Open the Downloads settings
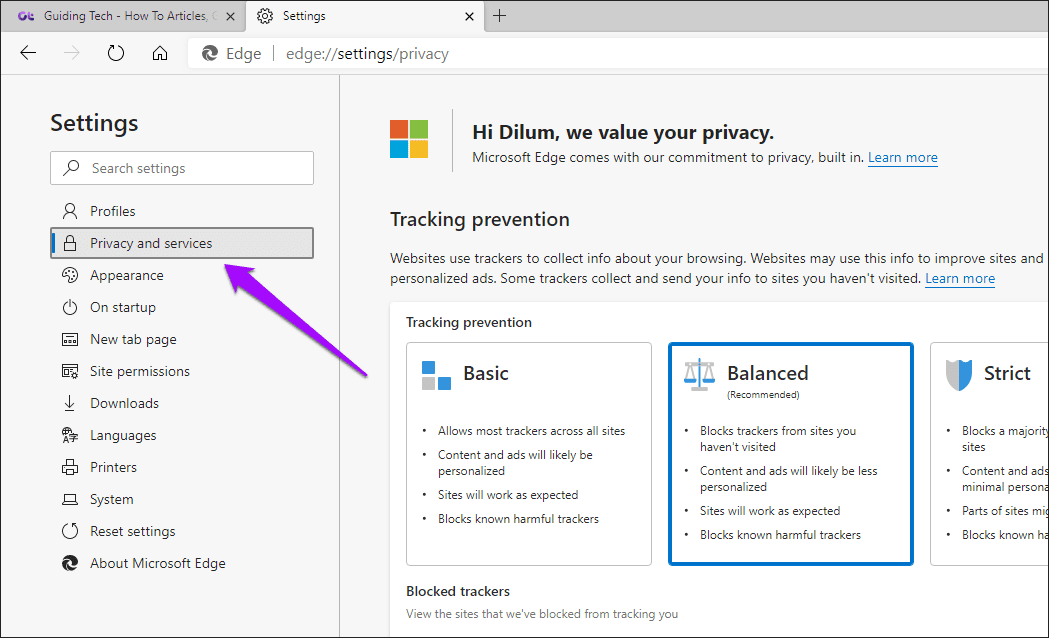Image resolution: width=1049 pixels, height=638 pixels. tap(182, 403)
